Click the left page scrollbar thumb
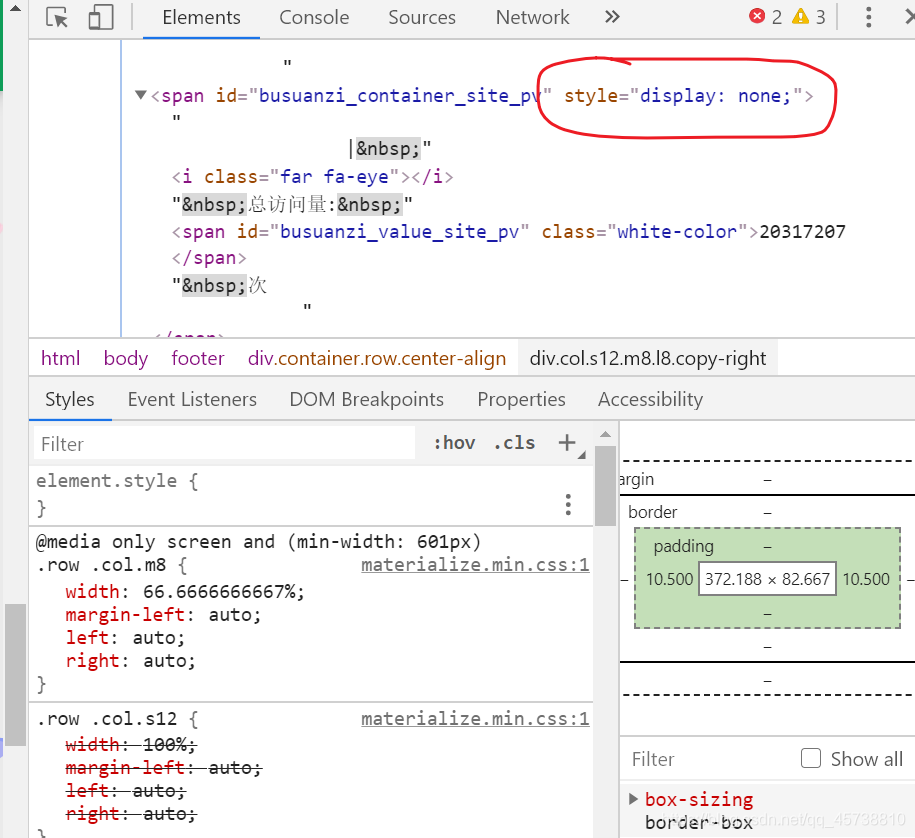The width and height of the screenshot is (915, 838). point(15,675)
